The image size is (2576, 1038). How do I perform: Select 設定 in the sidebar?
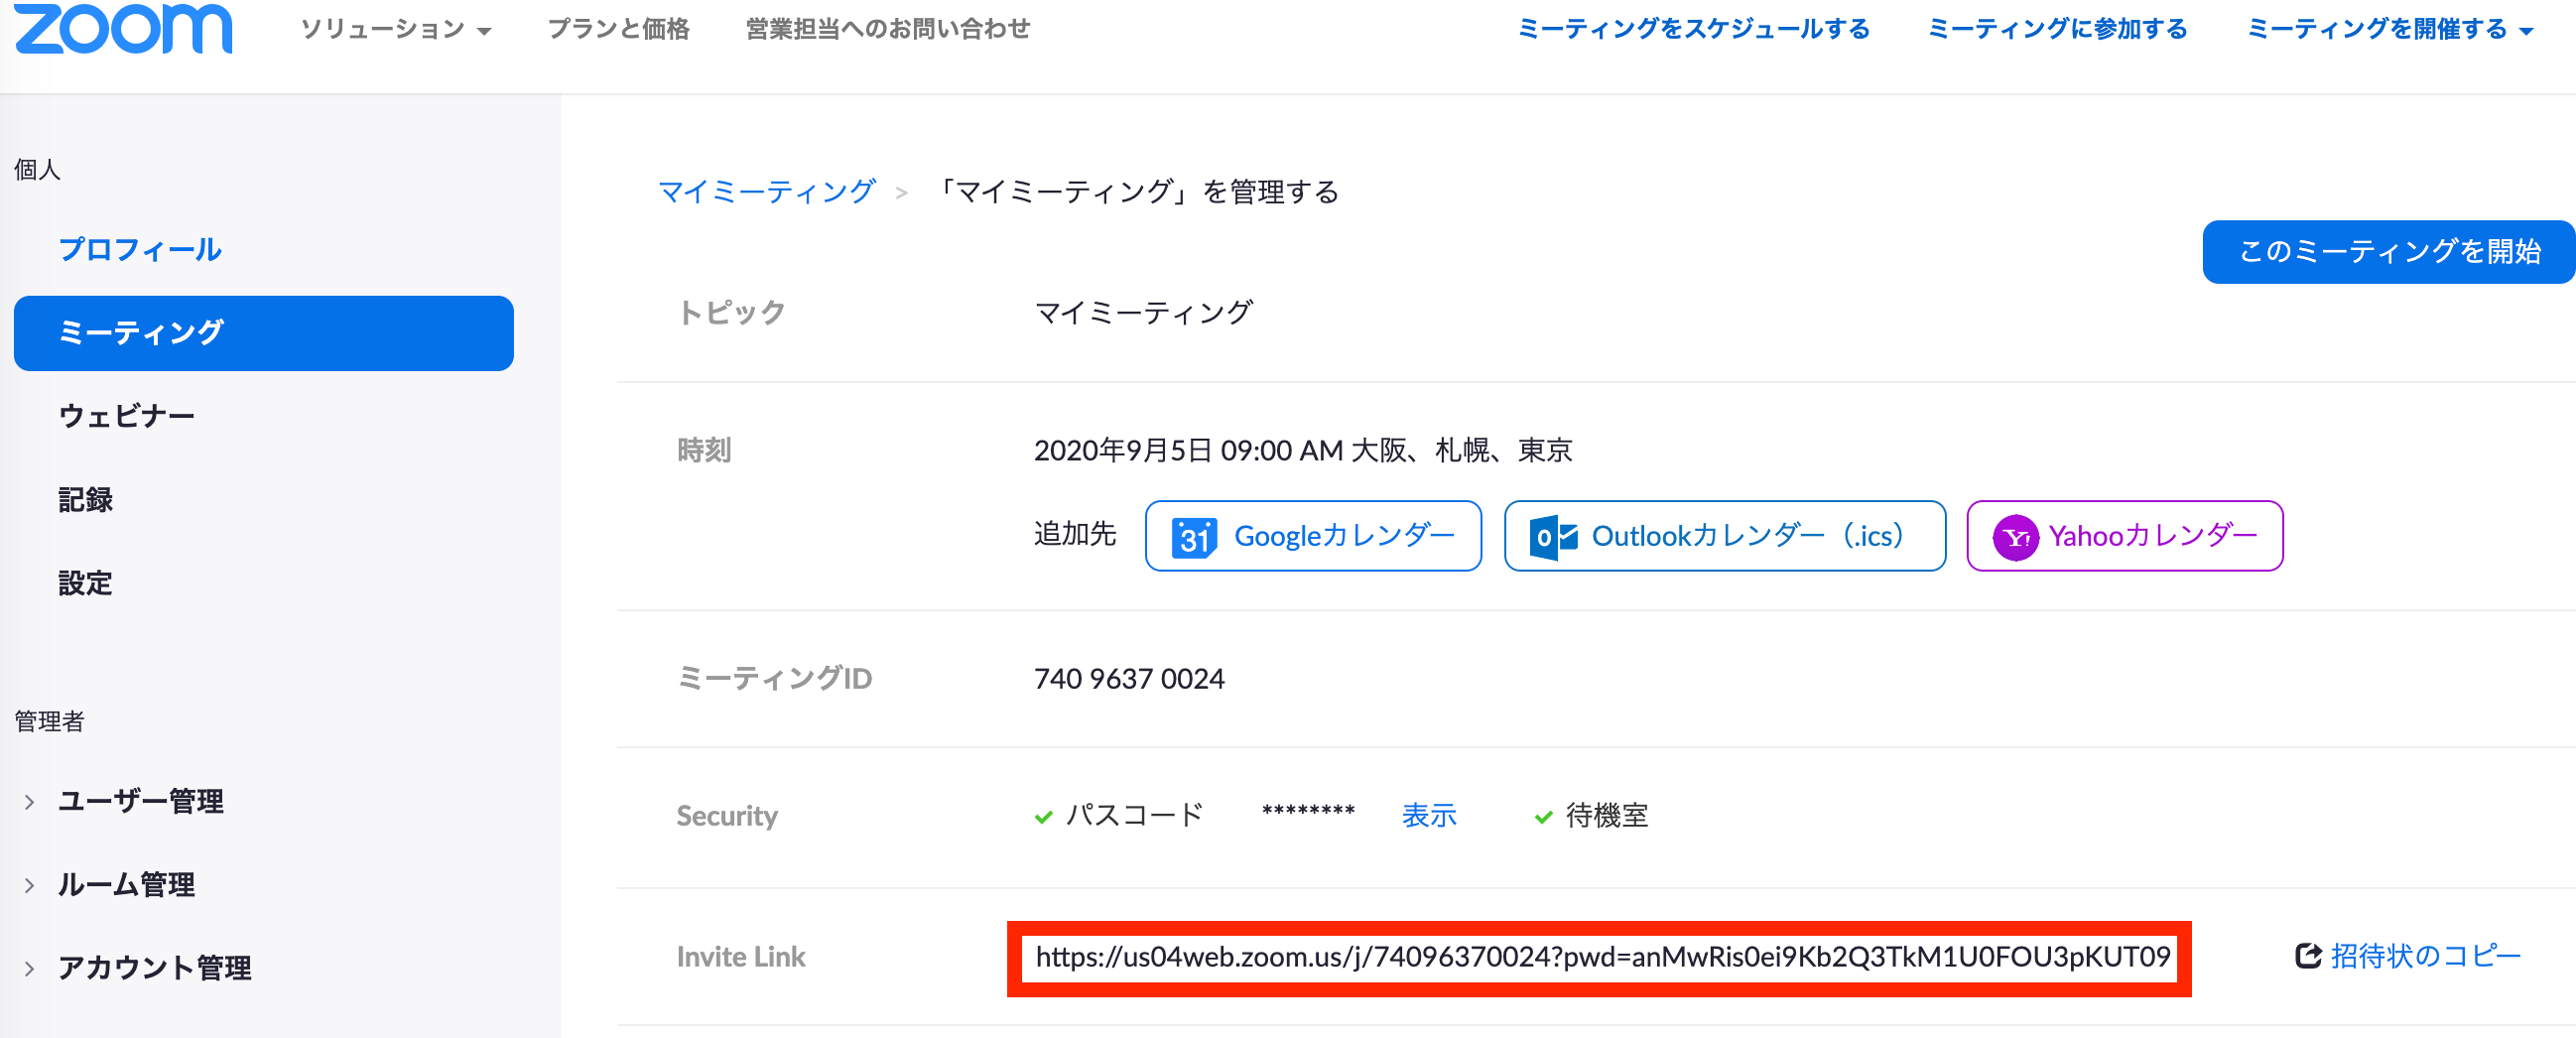(86, 583)
